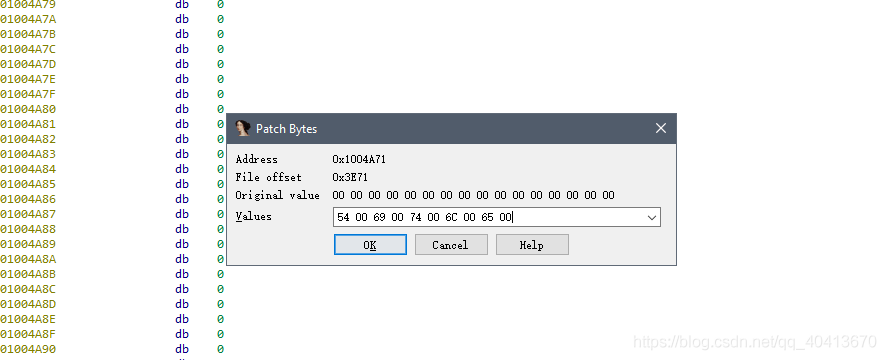This screenshot has width=886, height=360.
Task: Select disassembly line 01004A85
Action: (112, 184)
